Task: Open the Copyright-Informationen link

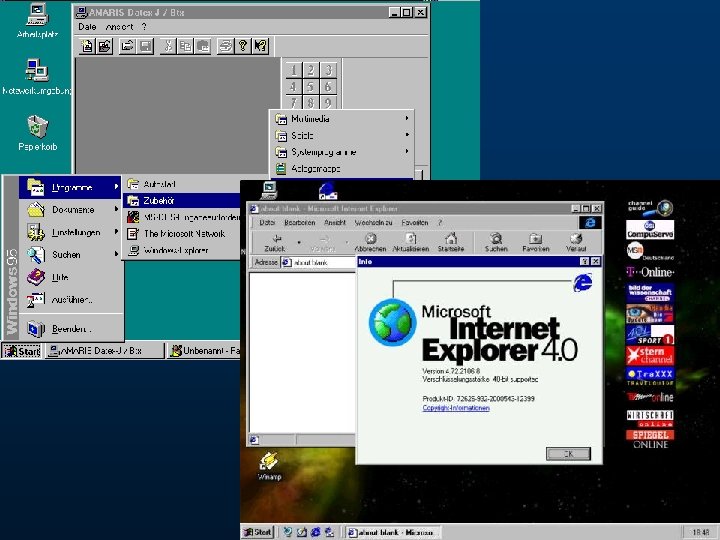Action: (x=456, y=408)
